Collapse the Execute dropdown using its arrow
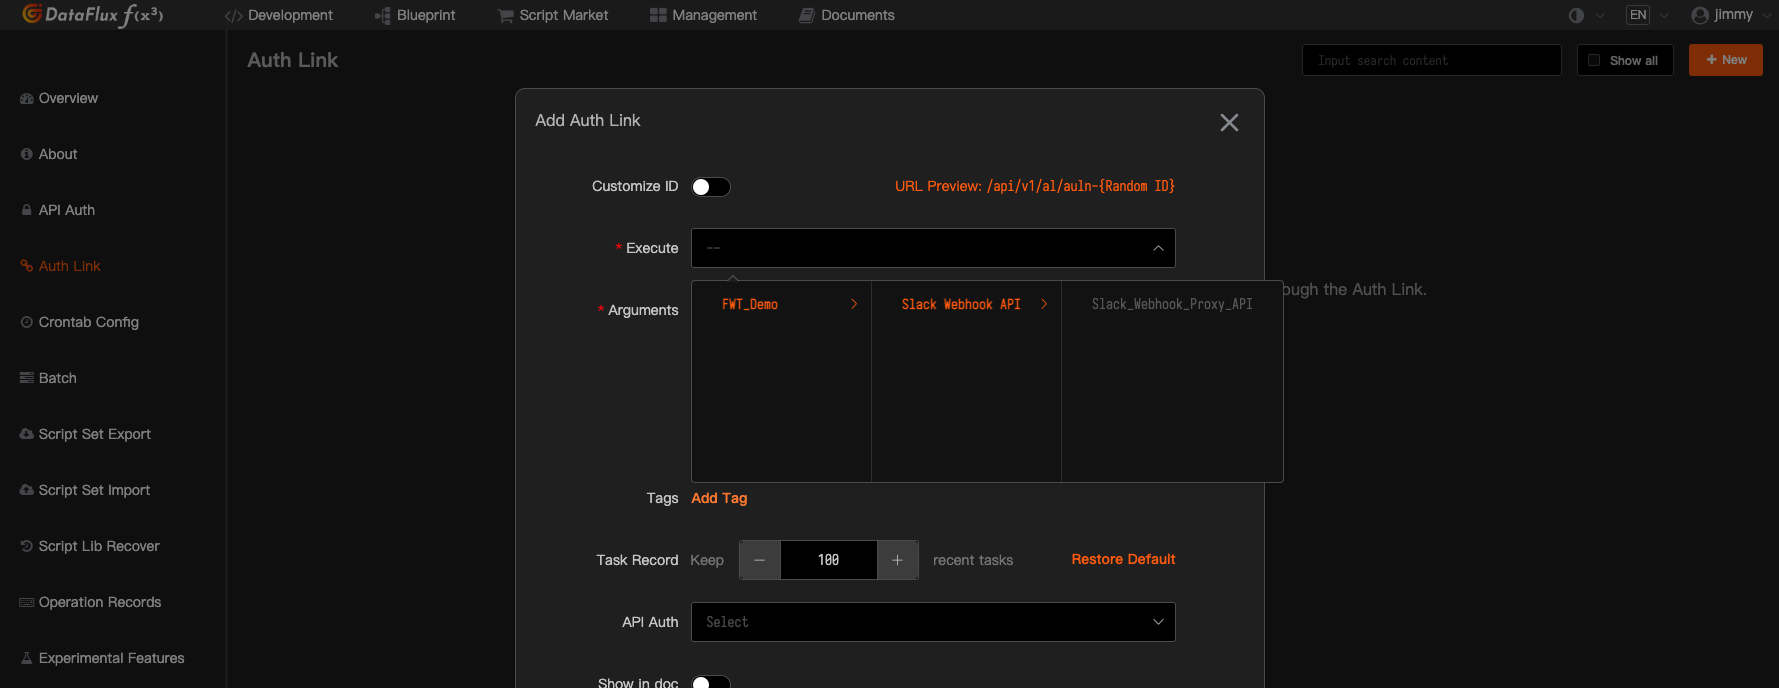Image resolution: width=1779 pixels, height=688 pixels. [x=1158, y=248]
